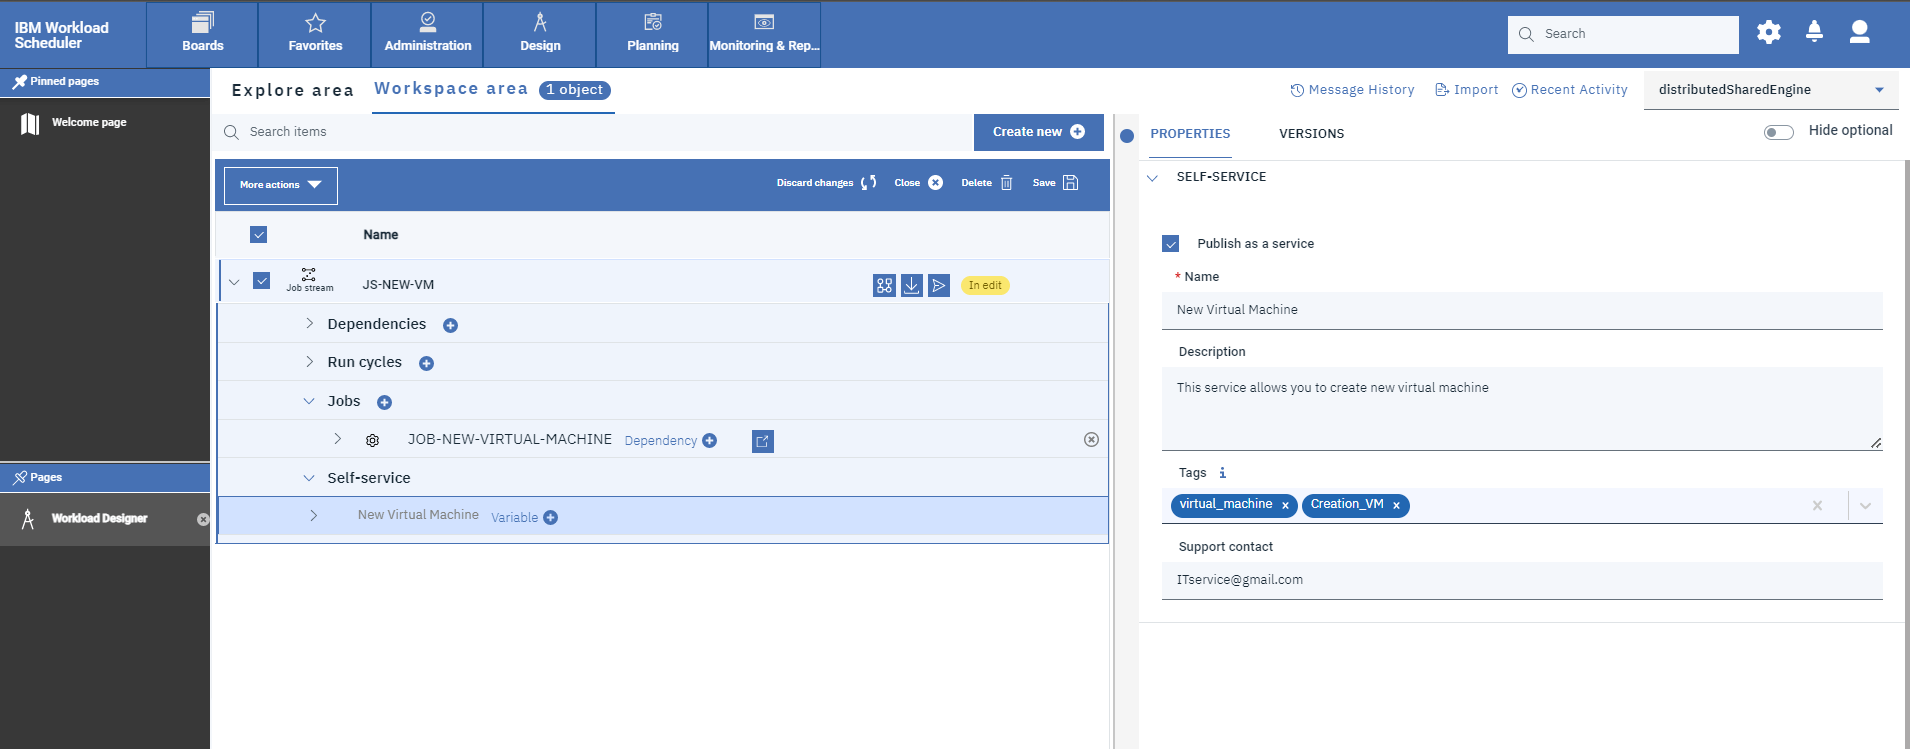Open JOB-NEW-VIRTUAL-MACHINE in external link icon
Image resolution: width=1910 pixels, height=749 pixels.
[762, 441]
